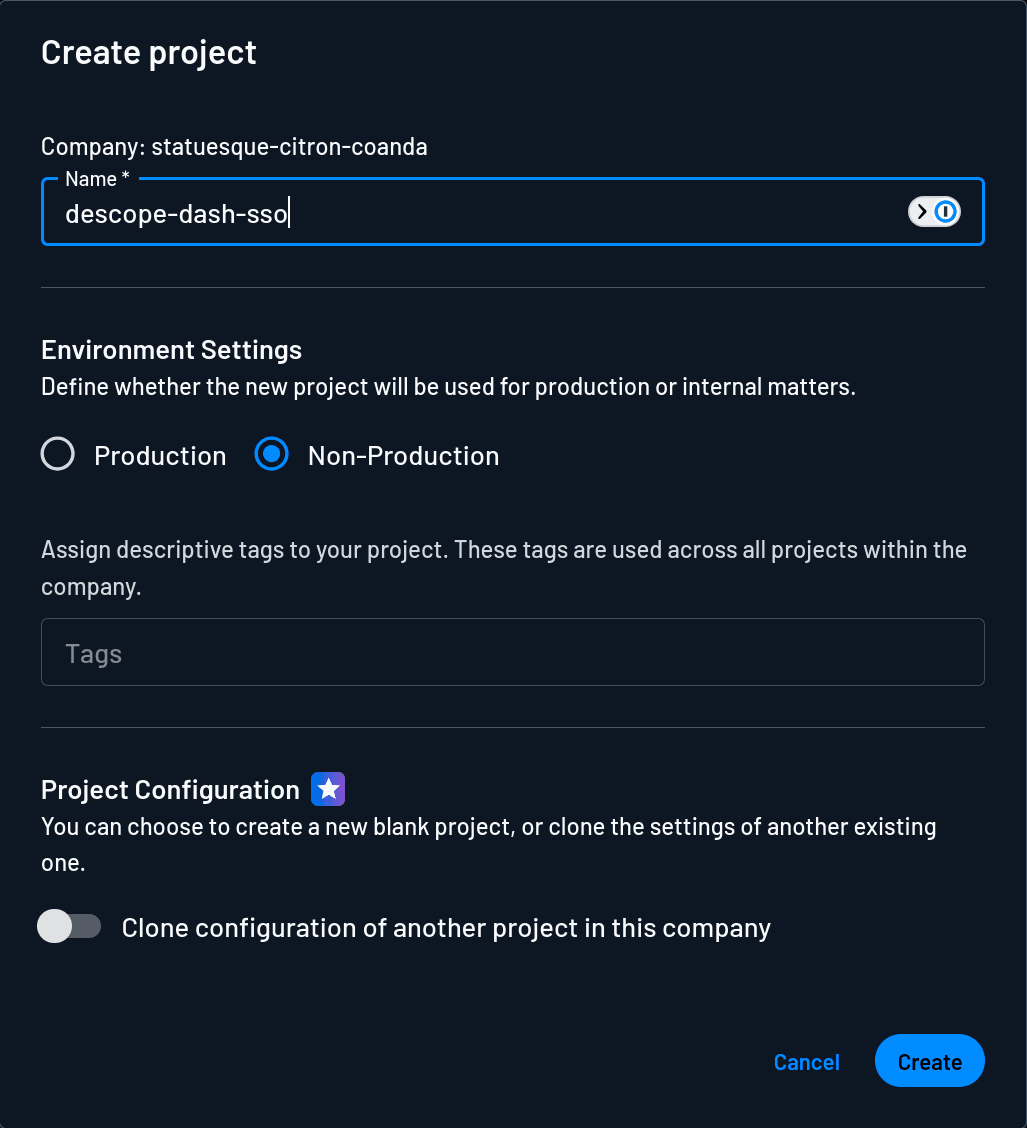This screenshot has width=1027, height=1128.
Task: Click the Tags placeholder text
Action: tap(94, 652)
